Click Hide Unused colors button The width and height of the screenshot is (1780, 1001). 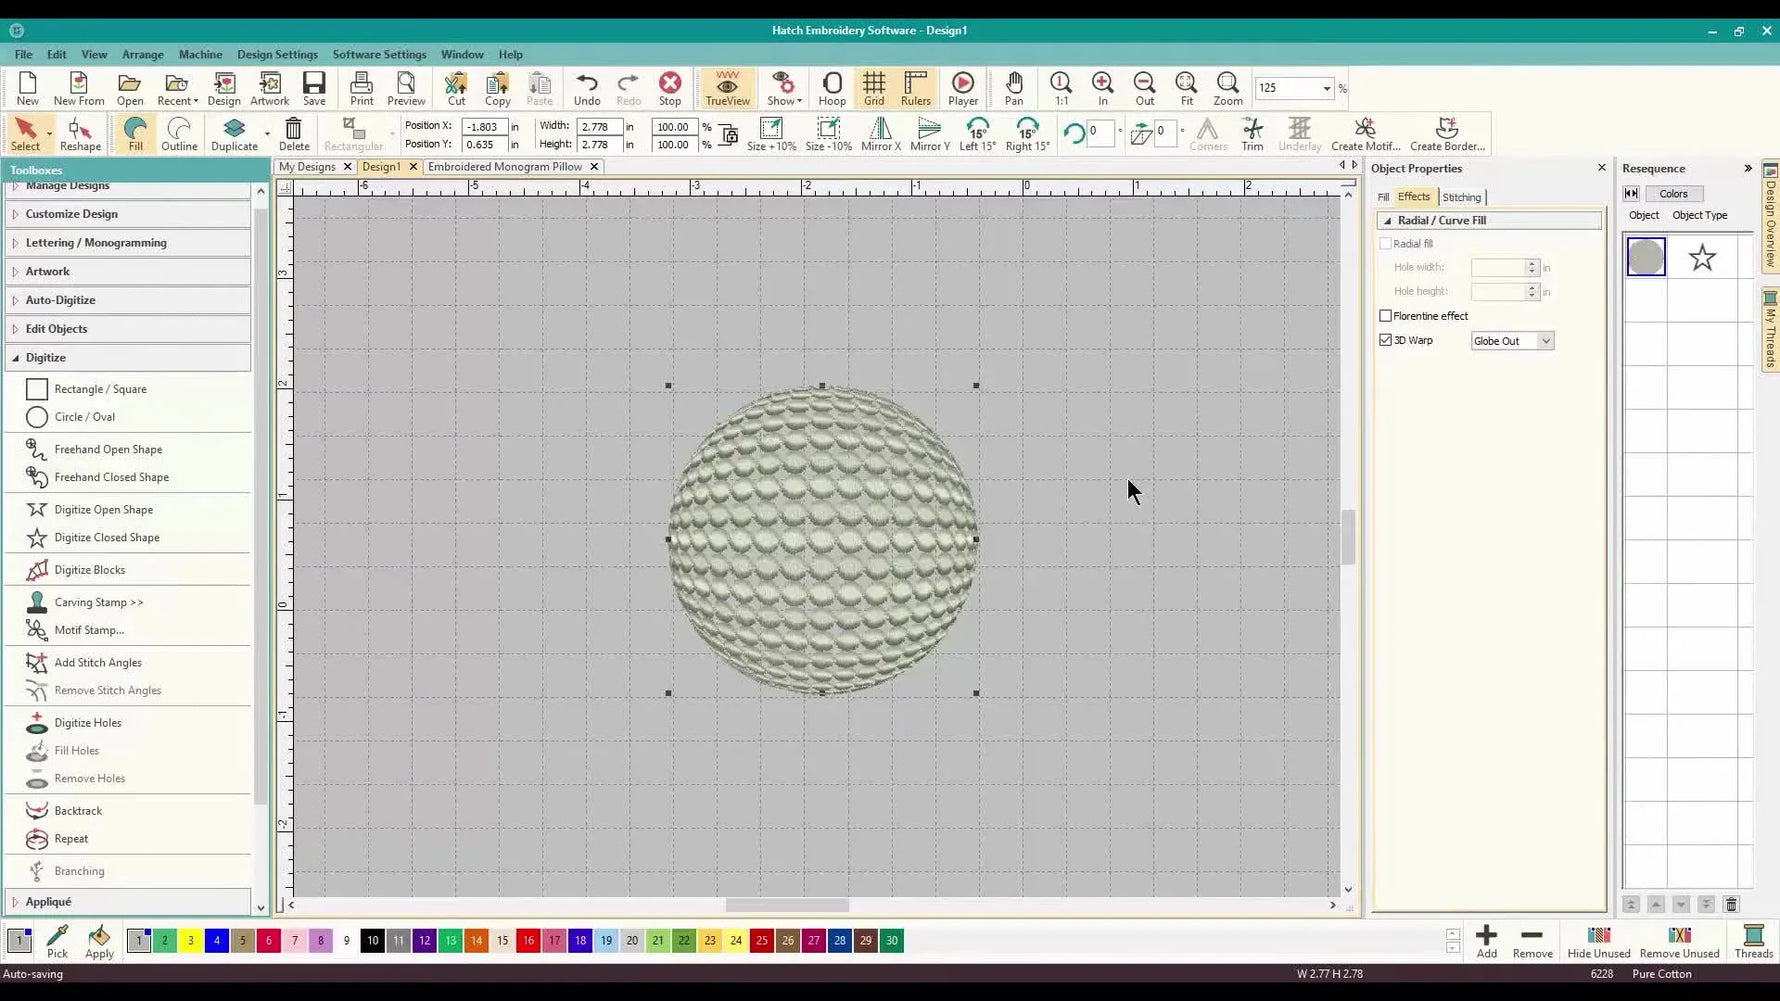[x=1598, y=942]
